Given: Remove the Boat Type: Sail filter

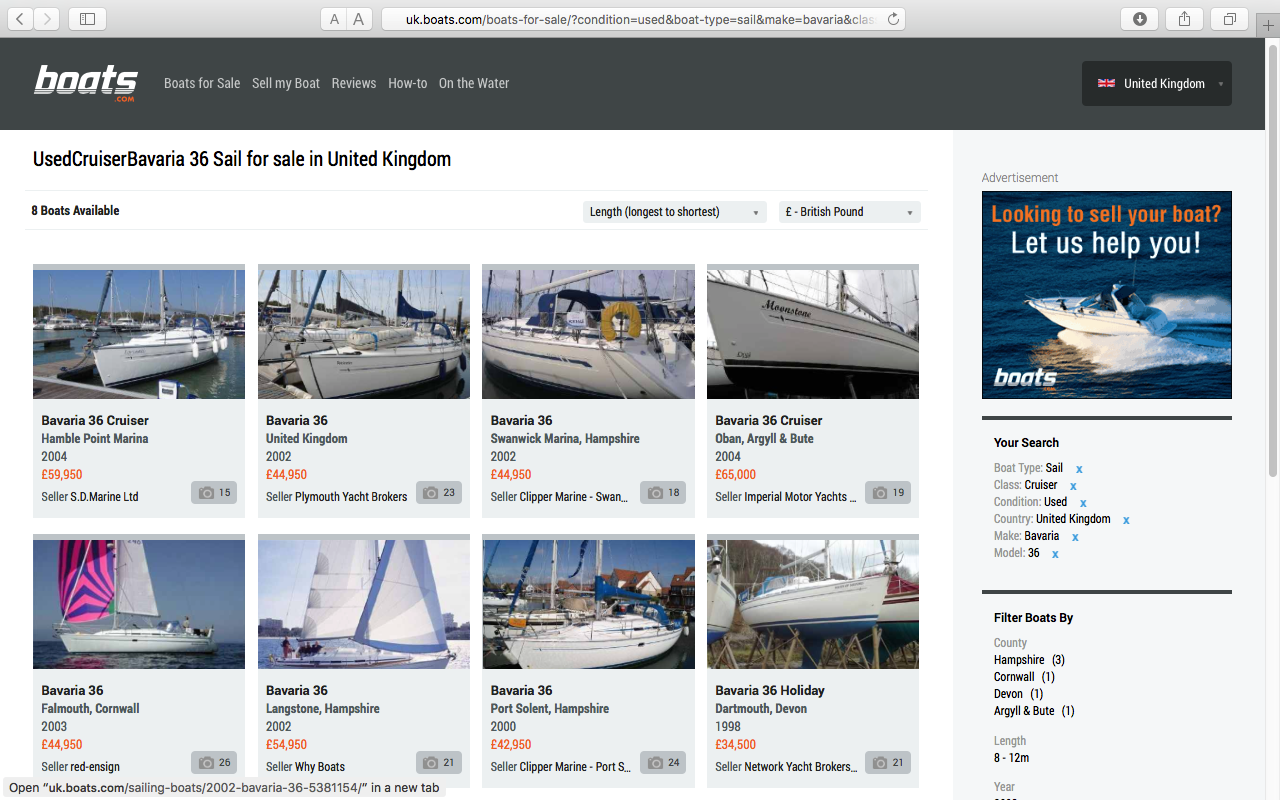Looking at the screenshot, I should pyautogui.click(x=1079, y=469).
